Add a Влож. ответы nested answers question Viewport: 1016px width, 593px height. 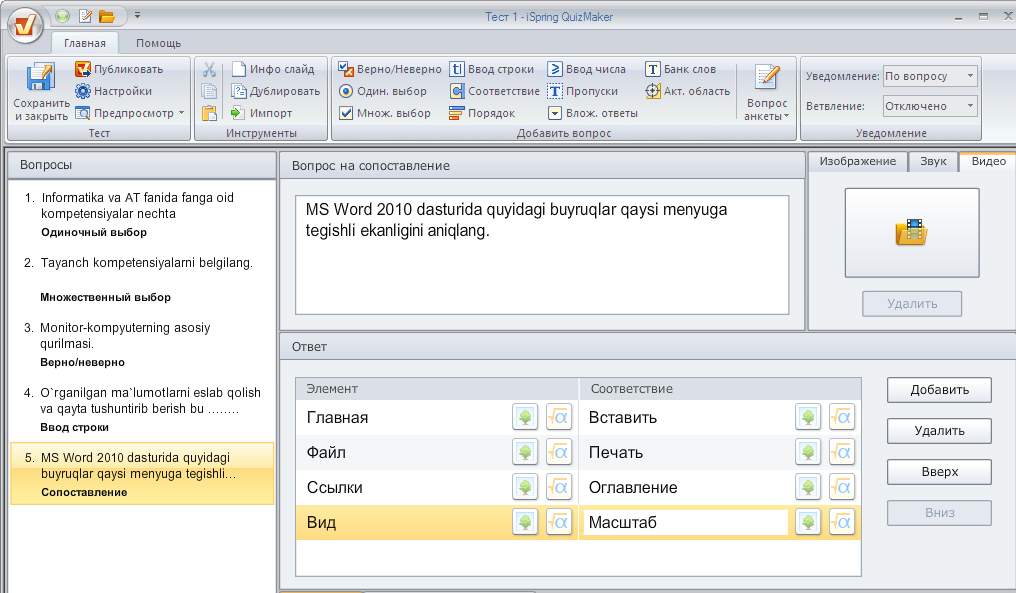point(593,113)
